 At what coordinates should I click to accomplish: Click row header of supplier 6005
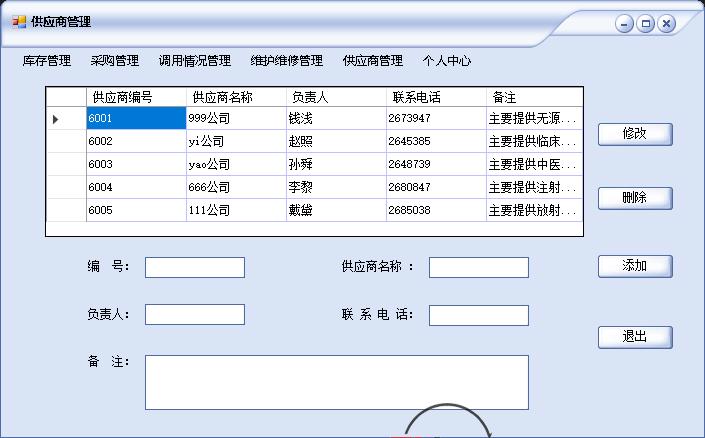67,210
